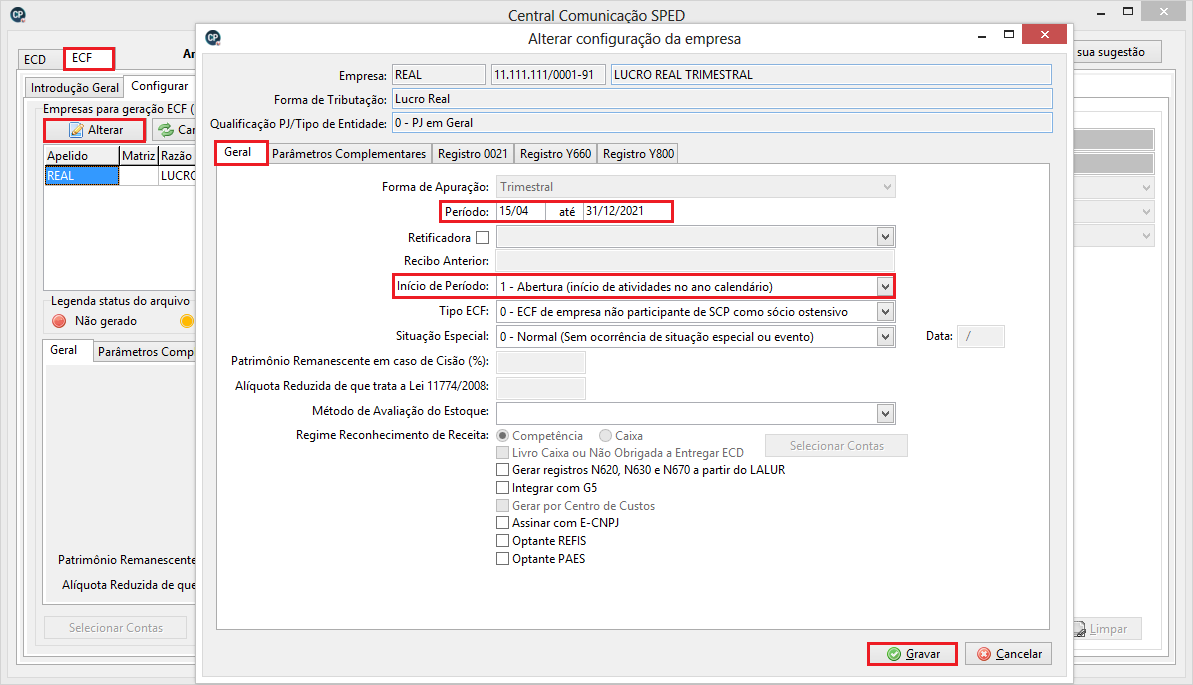
Task: Toggle the Gerar por Centro de Custos checkbox
Action: pyautogui.click(x=502, y=505)
